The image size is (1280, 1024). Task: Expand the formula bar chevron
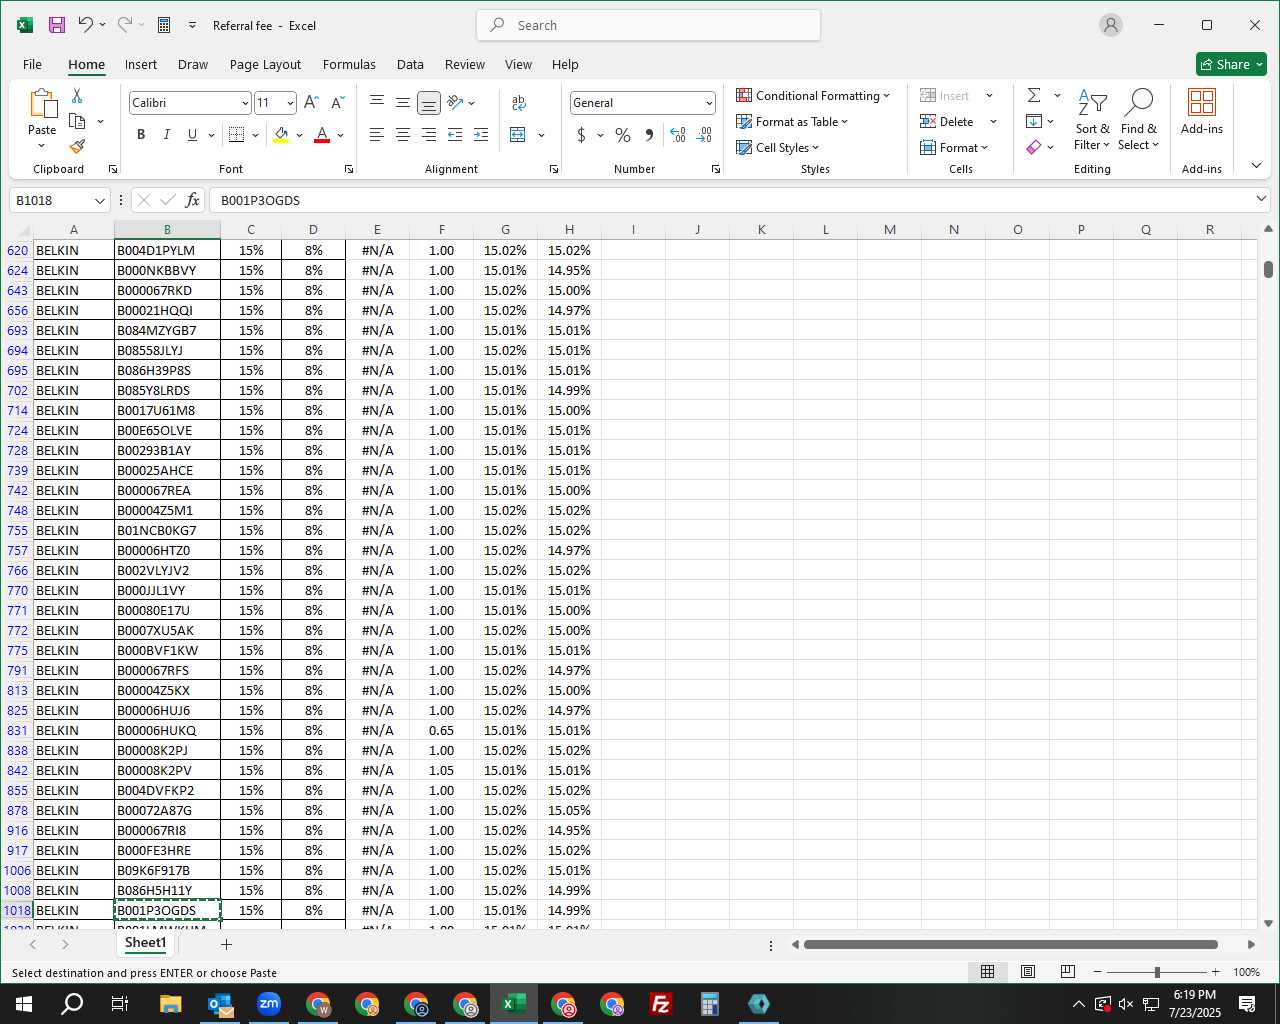[1261, 200]
